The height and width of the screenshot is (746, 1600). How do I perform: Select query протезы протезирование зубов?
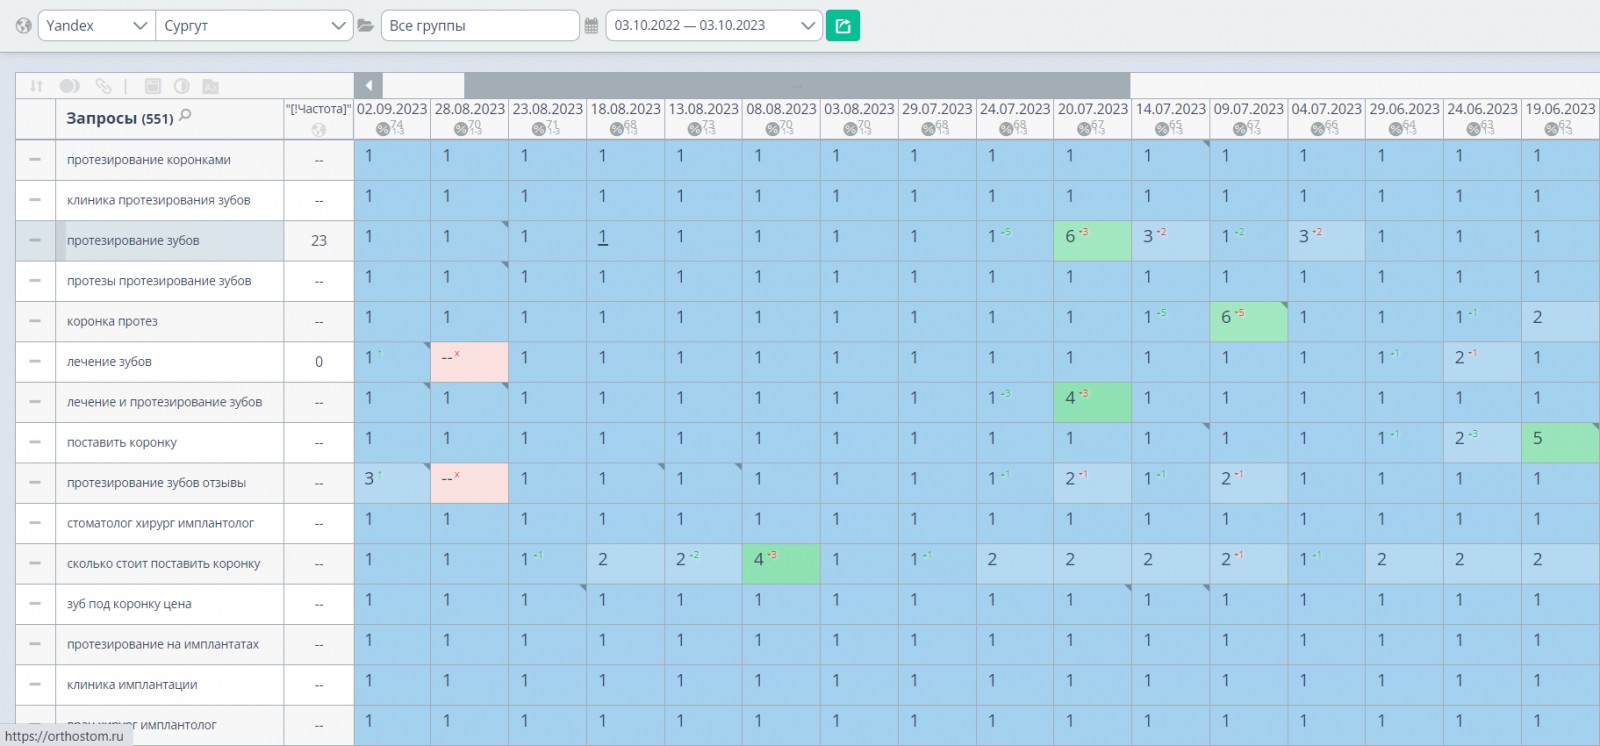tap(159, 281)
